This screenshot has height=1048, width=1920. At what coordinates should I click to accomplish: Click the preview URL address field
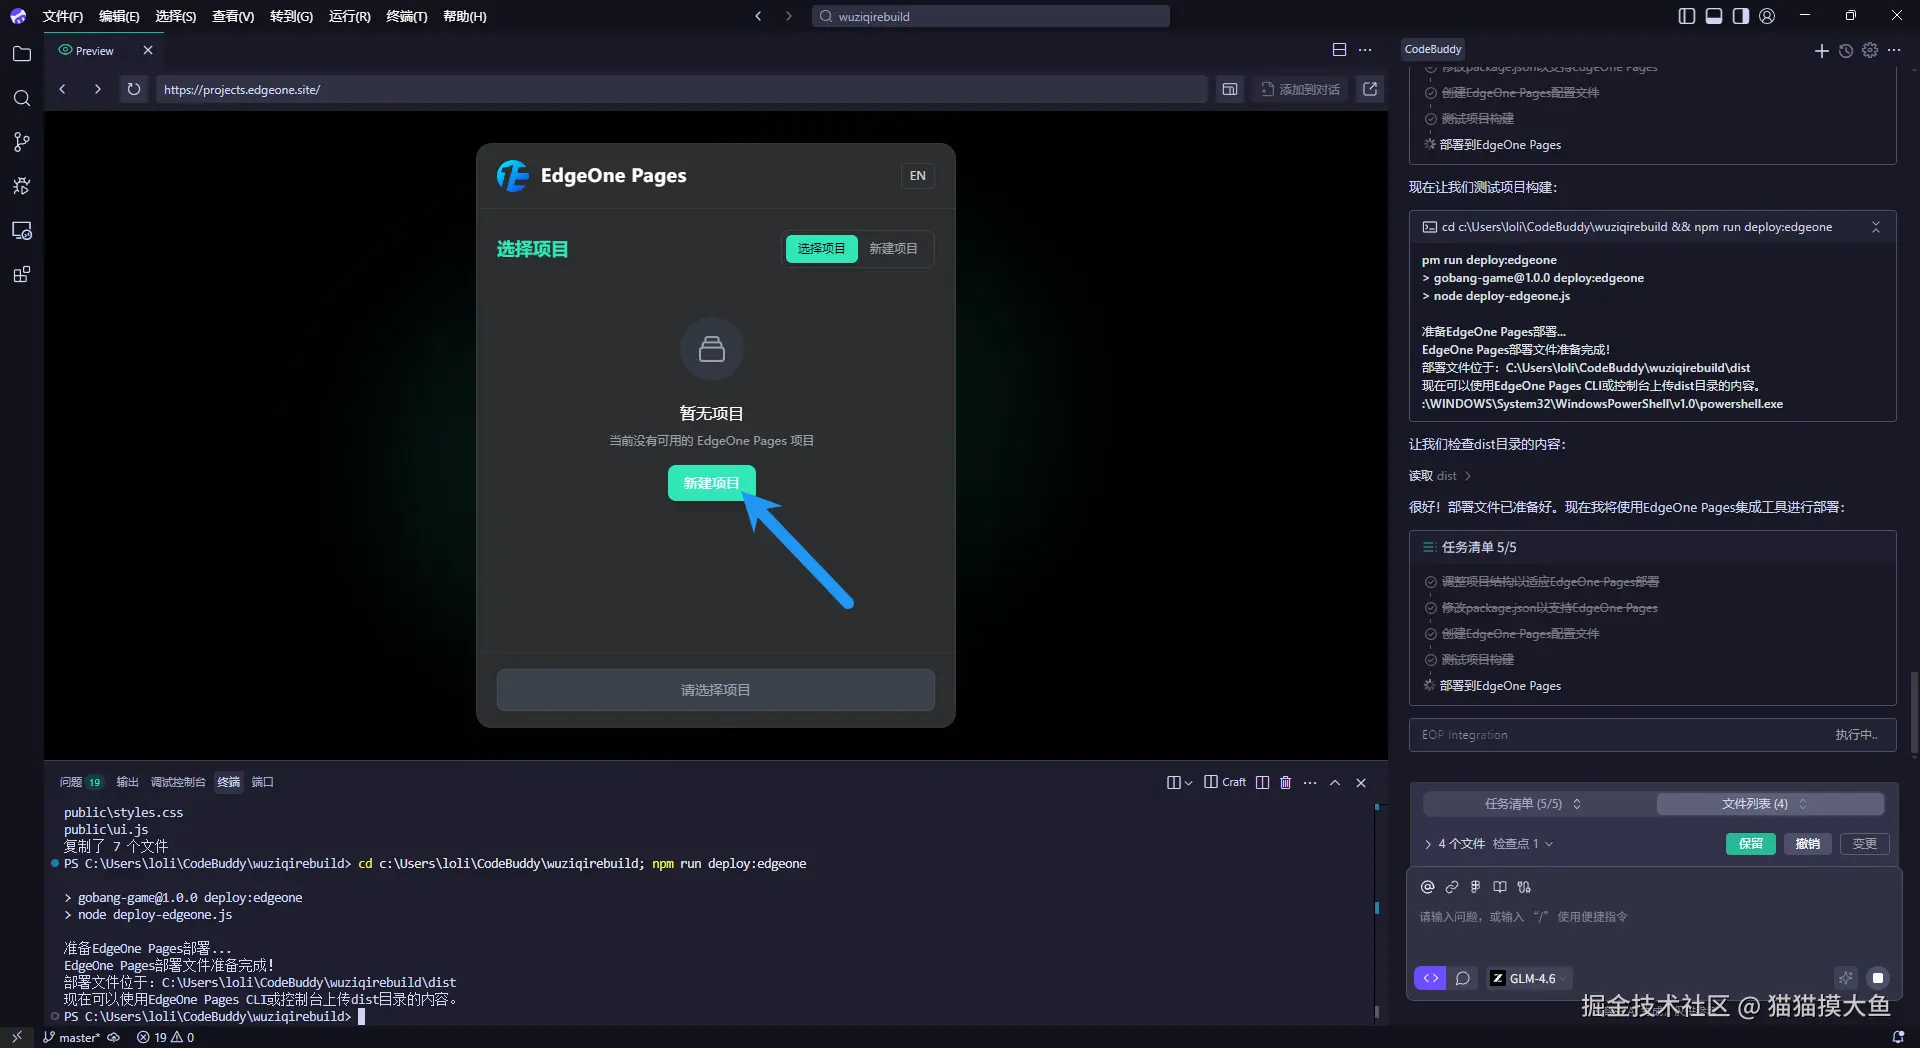[680, 89]
